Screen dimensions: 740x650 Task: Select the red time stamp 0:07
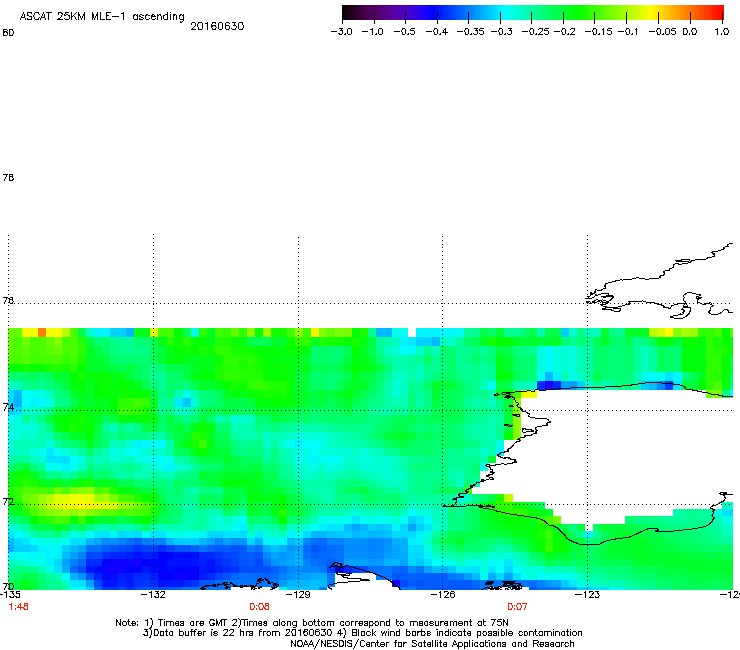point(517,607)
